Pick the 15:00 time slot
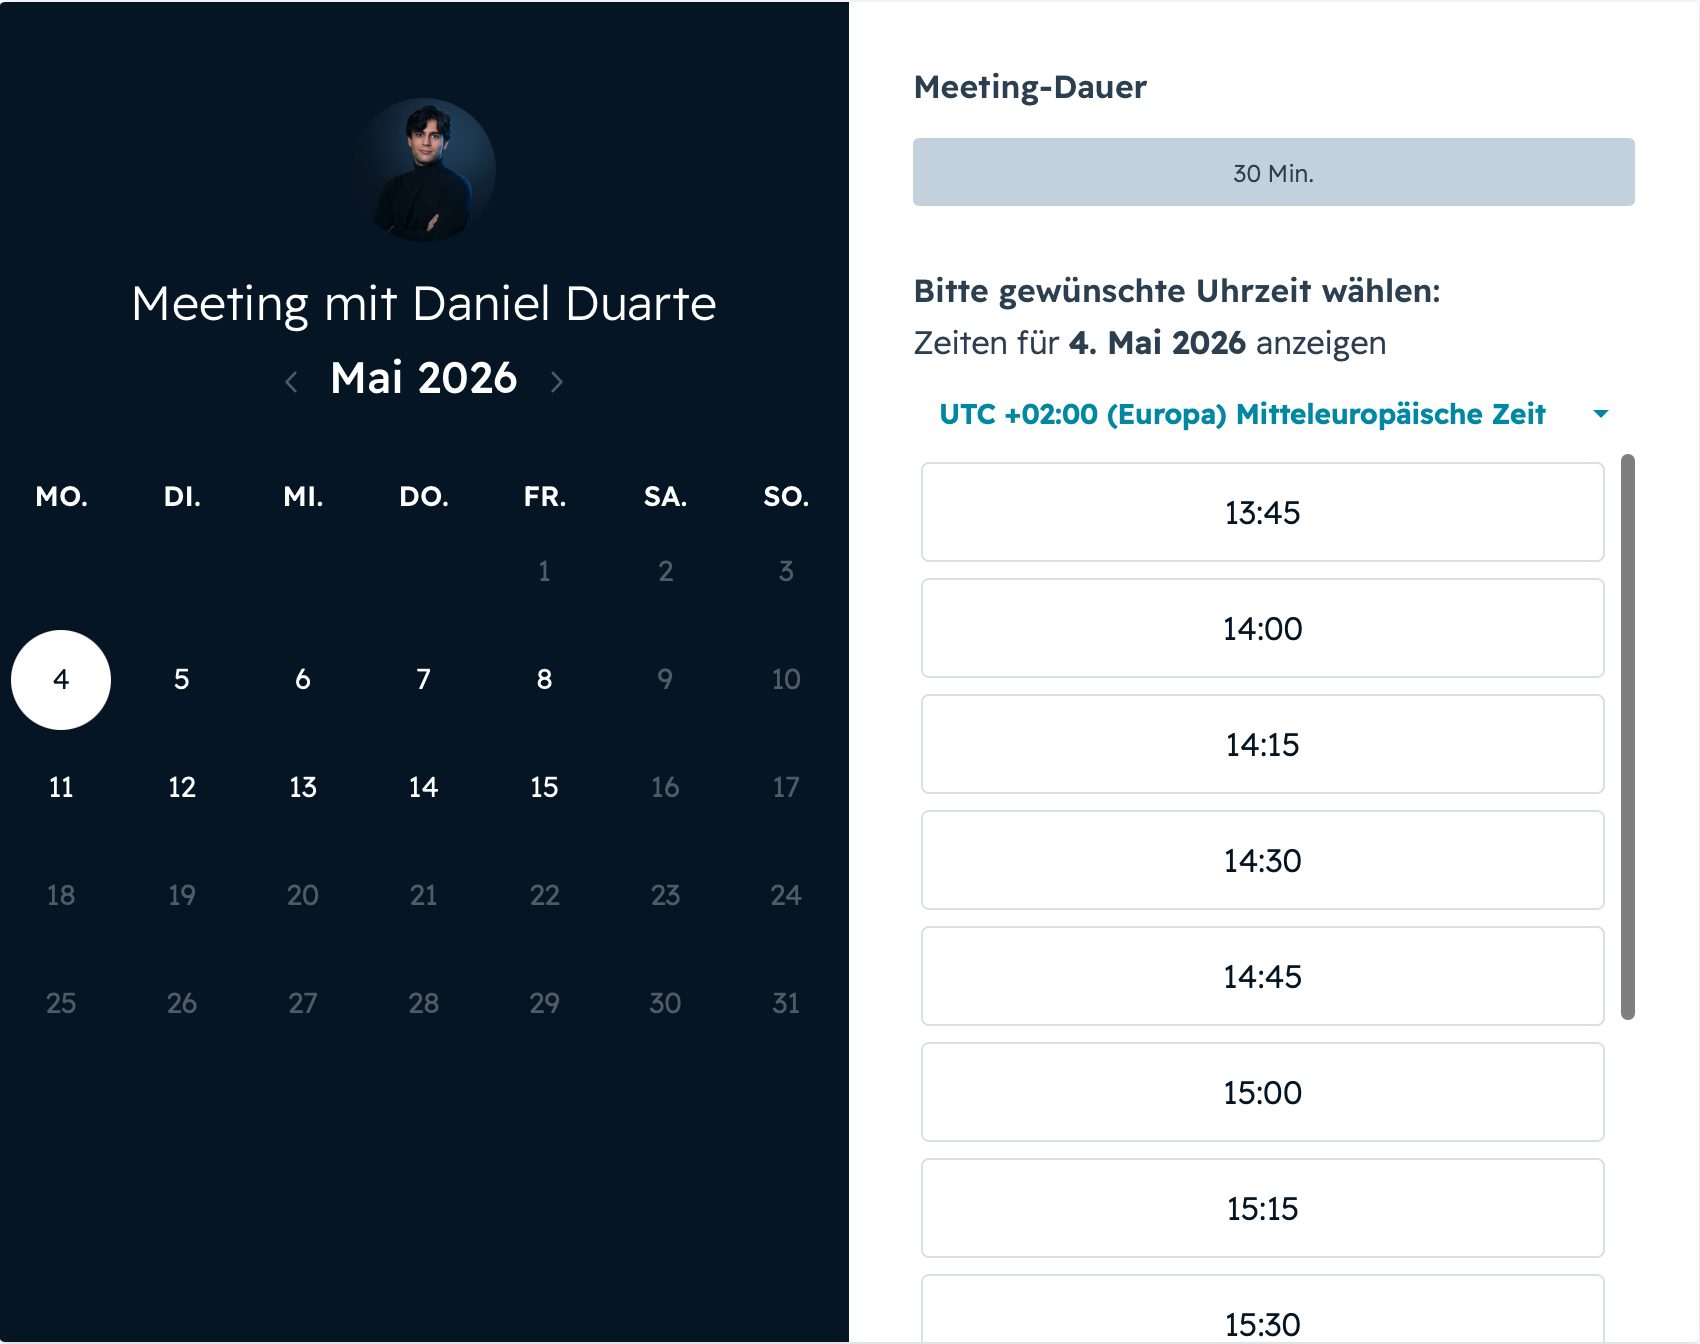Screen dimensions: 1700x1344 [1262, 1092]
